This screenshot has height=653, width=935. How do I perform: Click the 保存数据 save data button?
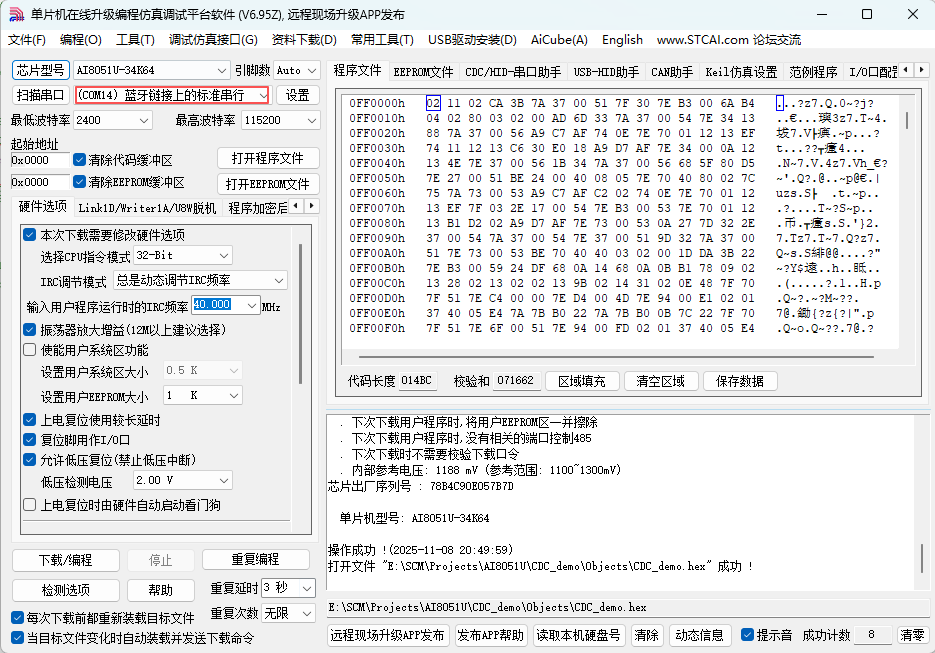[x=740, y=381]
